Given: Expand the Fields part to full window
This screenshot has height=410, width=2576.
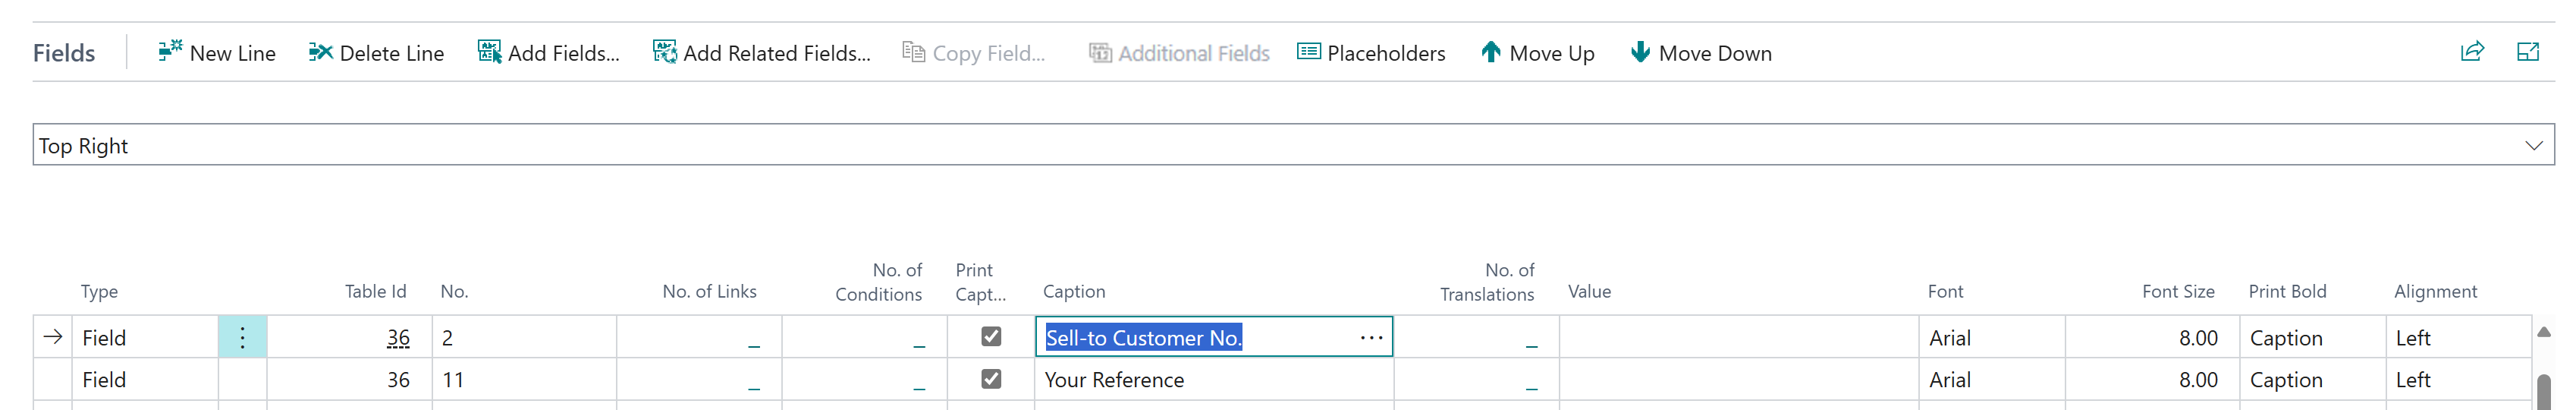Looking at the screenshot, I should [2528, 52].
